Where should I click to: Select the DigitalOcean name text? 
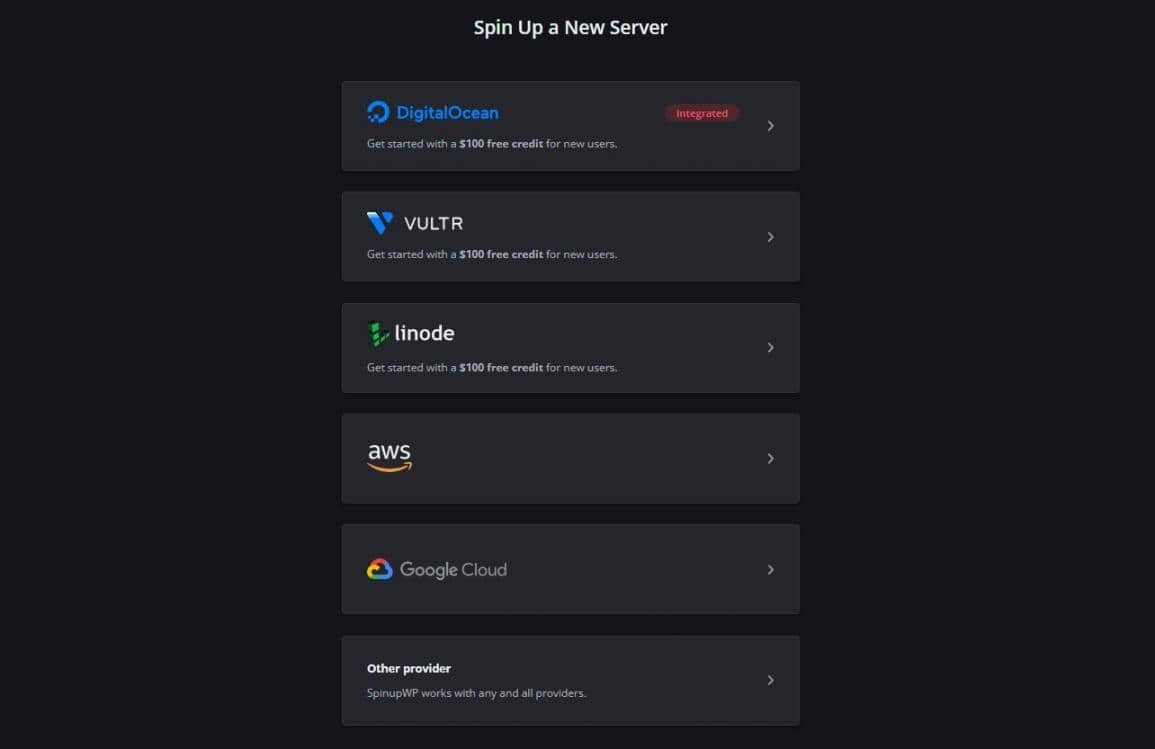pyautogui.click(x=447, y=113)
